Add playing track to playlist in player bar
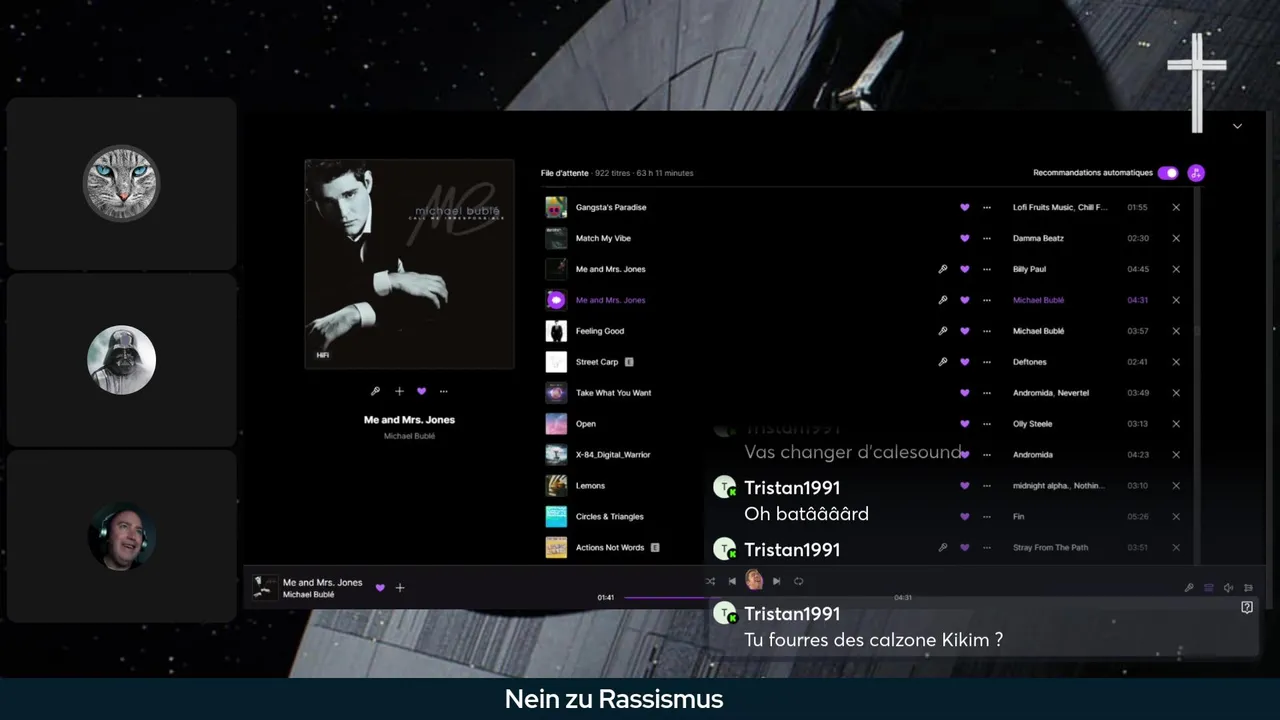 [400, 588]
